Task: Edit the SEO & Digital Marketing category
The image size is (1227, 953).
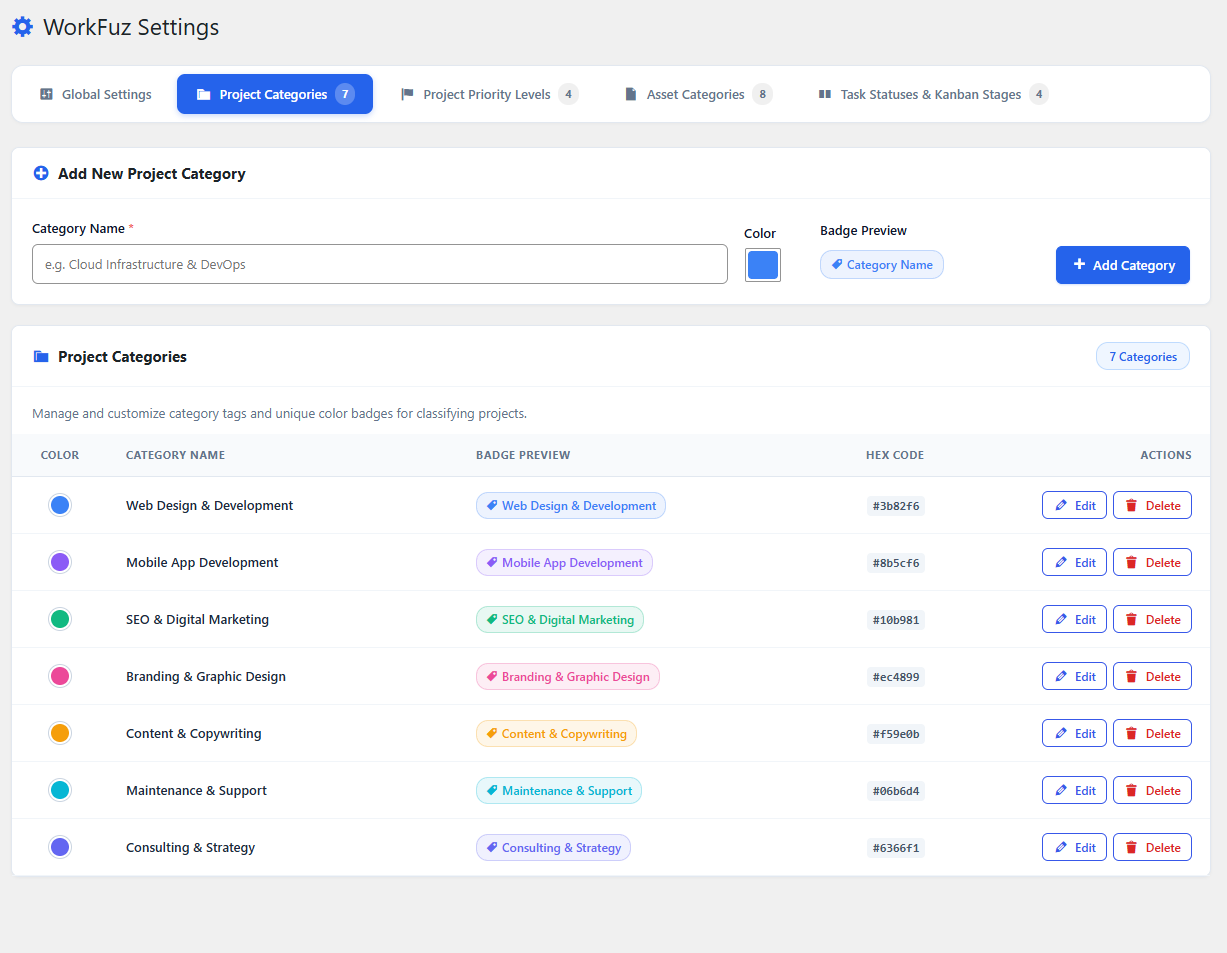Action: [1074, 619]
